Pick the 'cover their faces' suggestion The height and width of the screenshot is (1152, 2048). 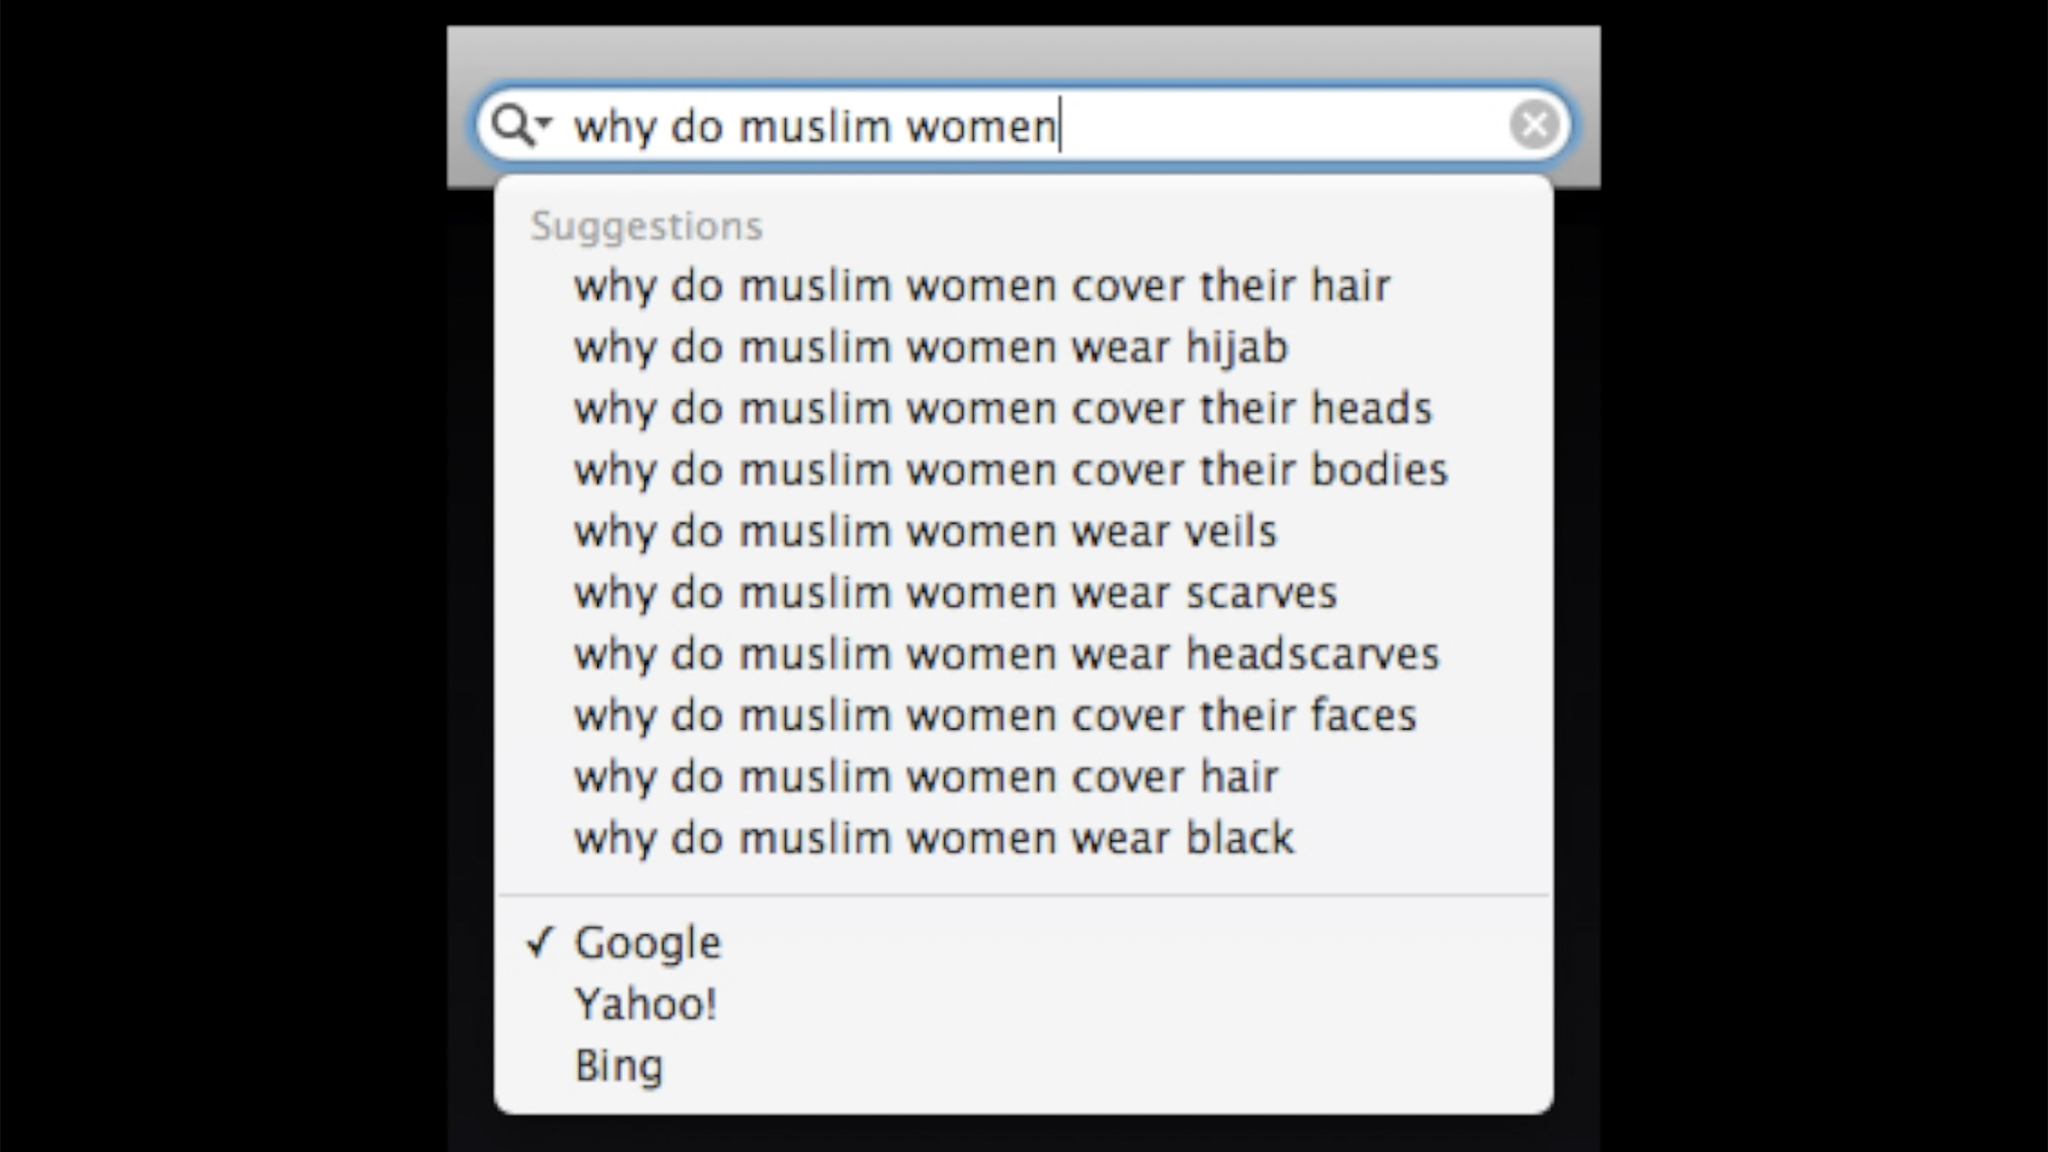coord(995,716)
